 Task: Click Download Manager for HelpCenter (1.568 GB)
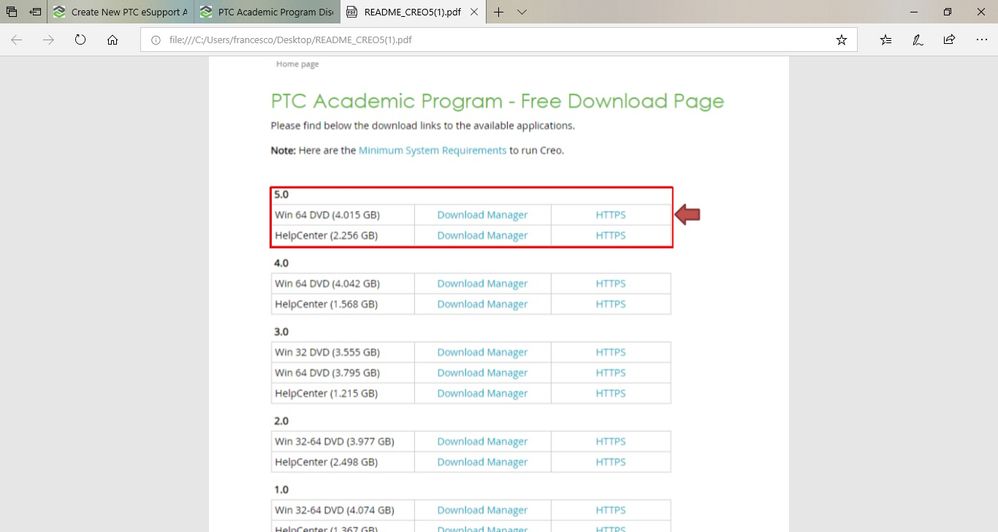click(482, 304)
